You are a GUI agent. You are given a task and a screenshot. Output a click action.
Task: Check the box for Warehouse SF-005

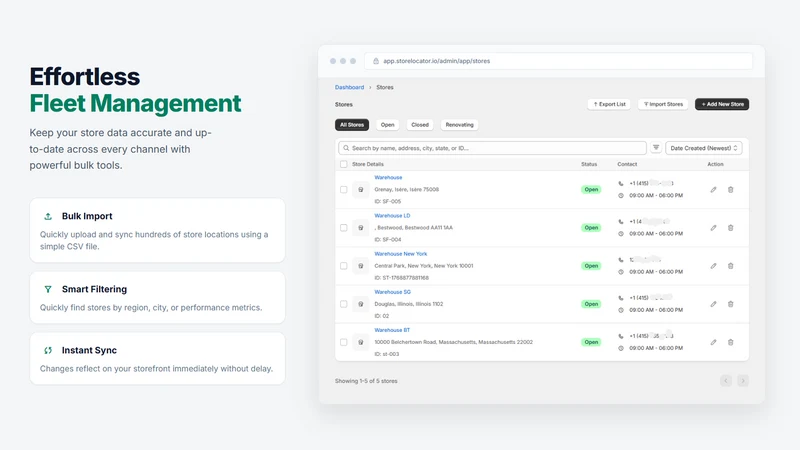pos(344,190)
